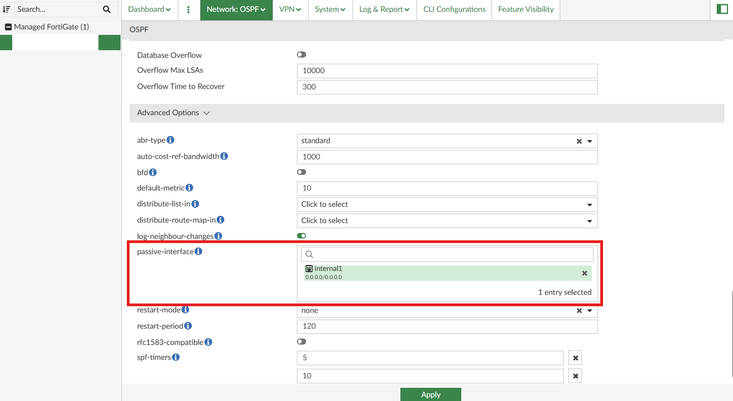Show info for restart-mode
This screenshot has width=733, height=401.
[186, 310]
